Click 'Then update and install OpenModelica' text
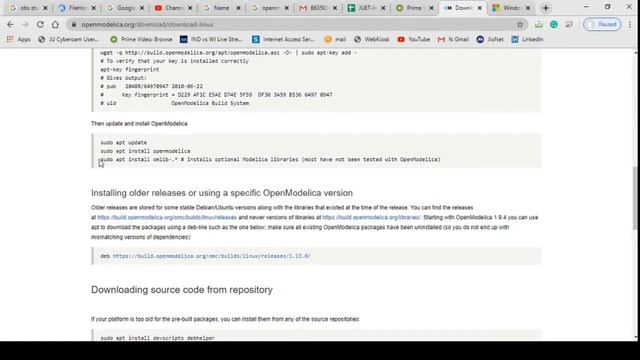This screenshot has height=360, width=640. (139, 124)
